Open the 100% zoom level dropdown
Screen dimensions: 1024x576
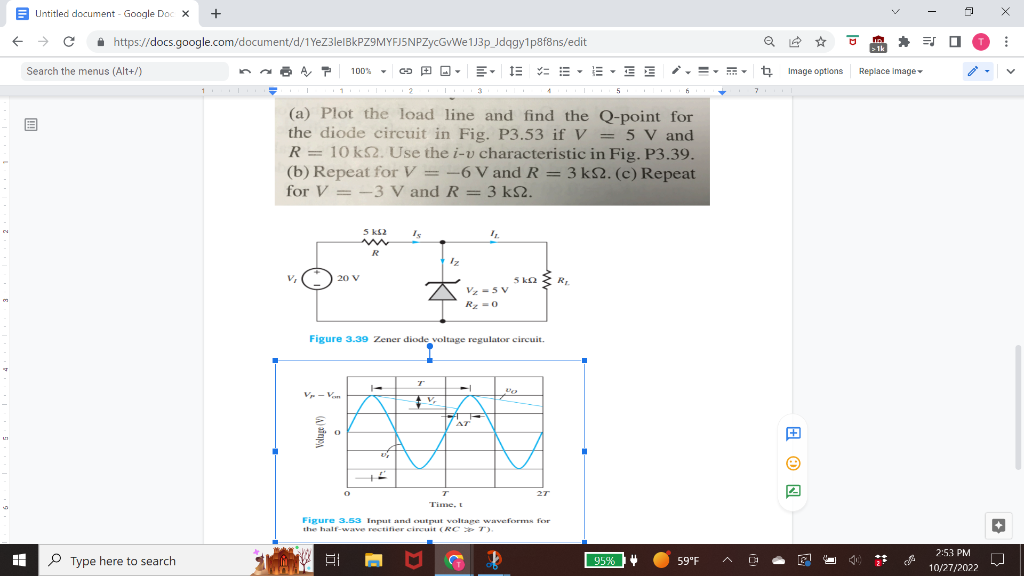[x=368, y=71]
